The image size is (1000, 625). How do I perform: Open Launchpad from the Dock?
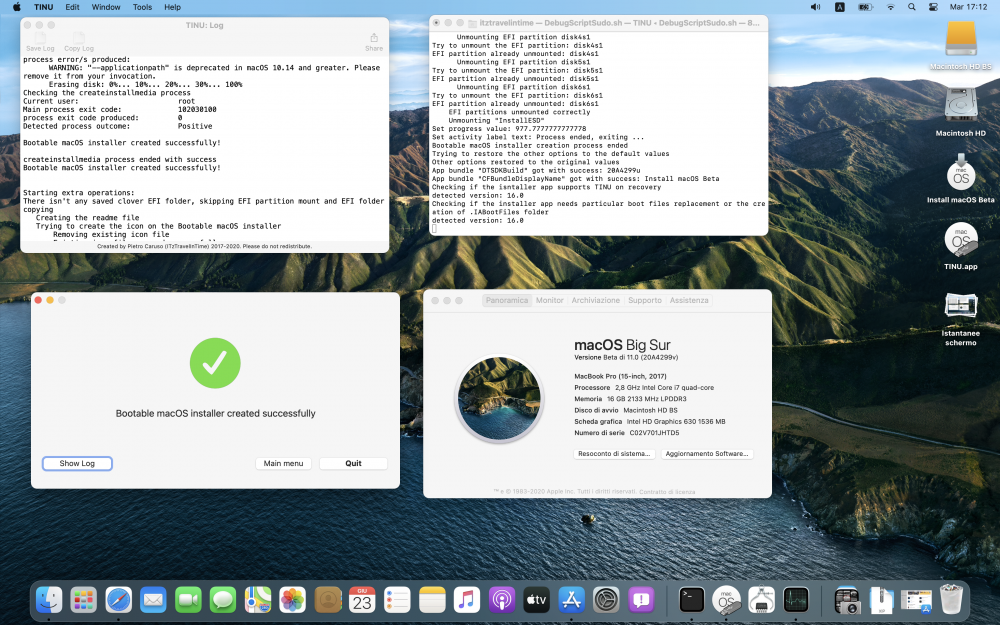[x=84, y=600]
